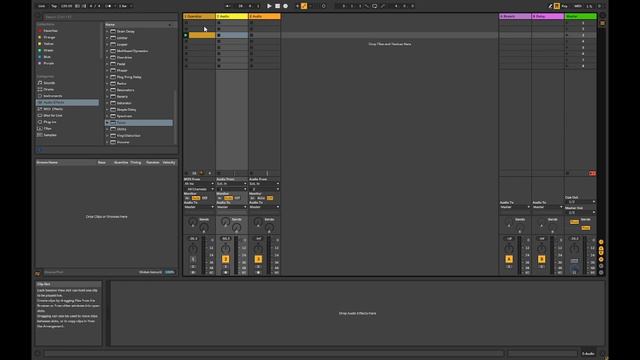Screen dimensions: 640x360
Task: Select the Orange collection
Action: click(x=49, y=37)
